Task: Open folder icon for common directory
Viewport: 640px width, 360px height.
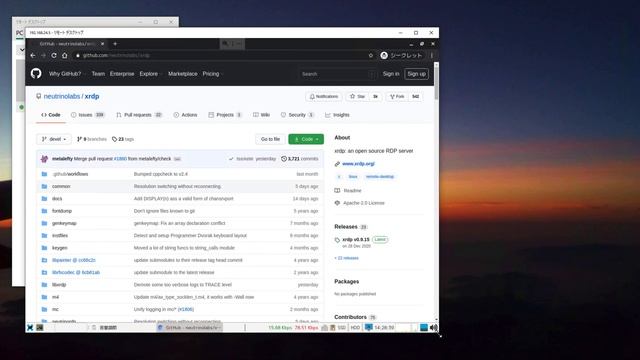Action: click(x=44, y=186)
